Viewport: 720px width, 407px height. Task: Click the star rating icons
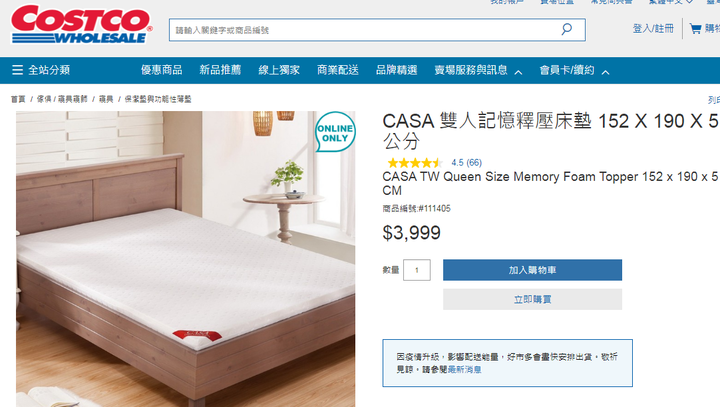(415, 163)
